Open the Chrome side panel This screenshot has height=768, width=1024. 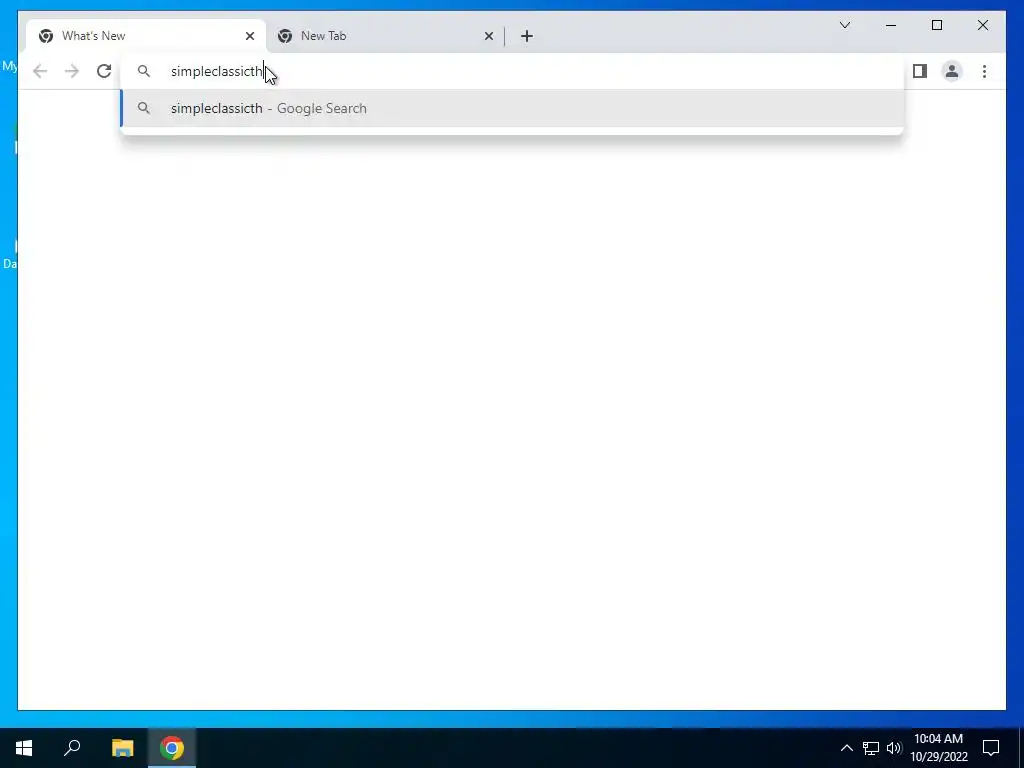(920, 71)
